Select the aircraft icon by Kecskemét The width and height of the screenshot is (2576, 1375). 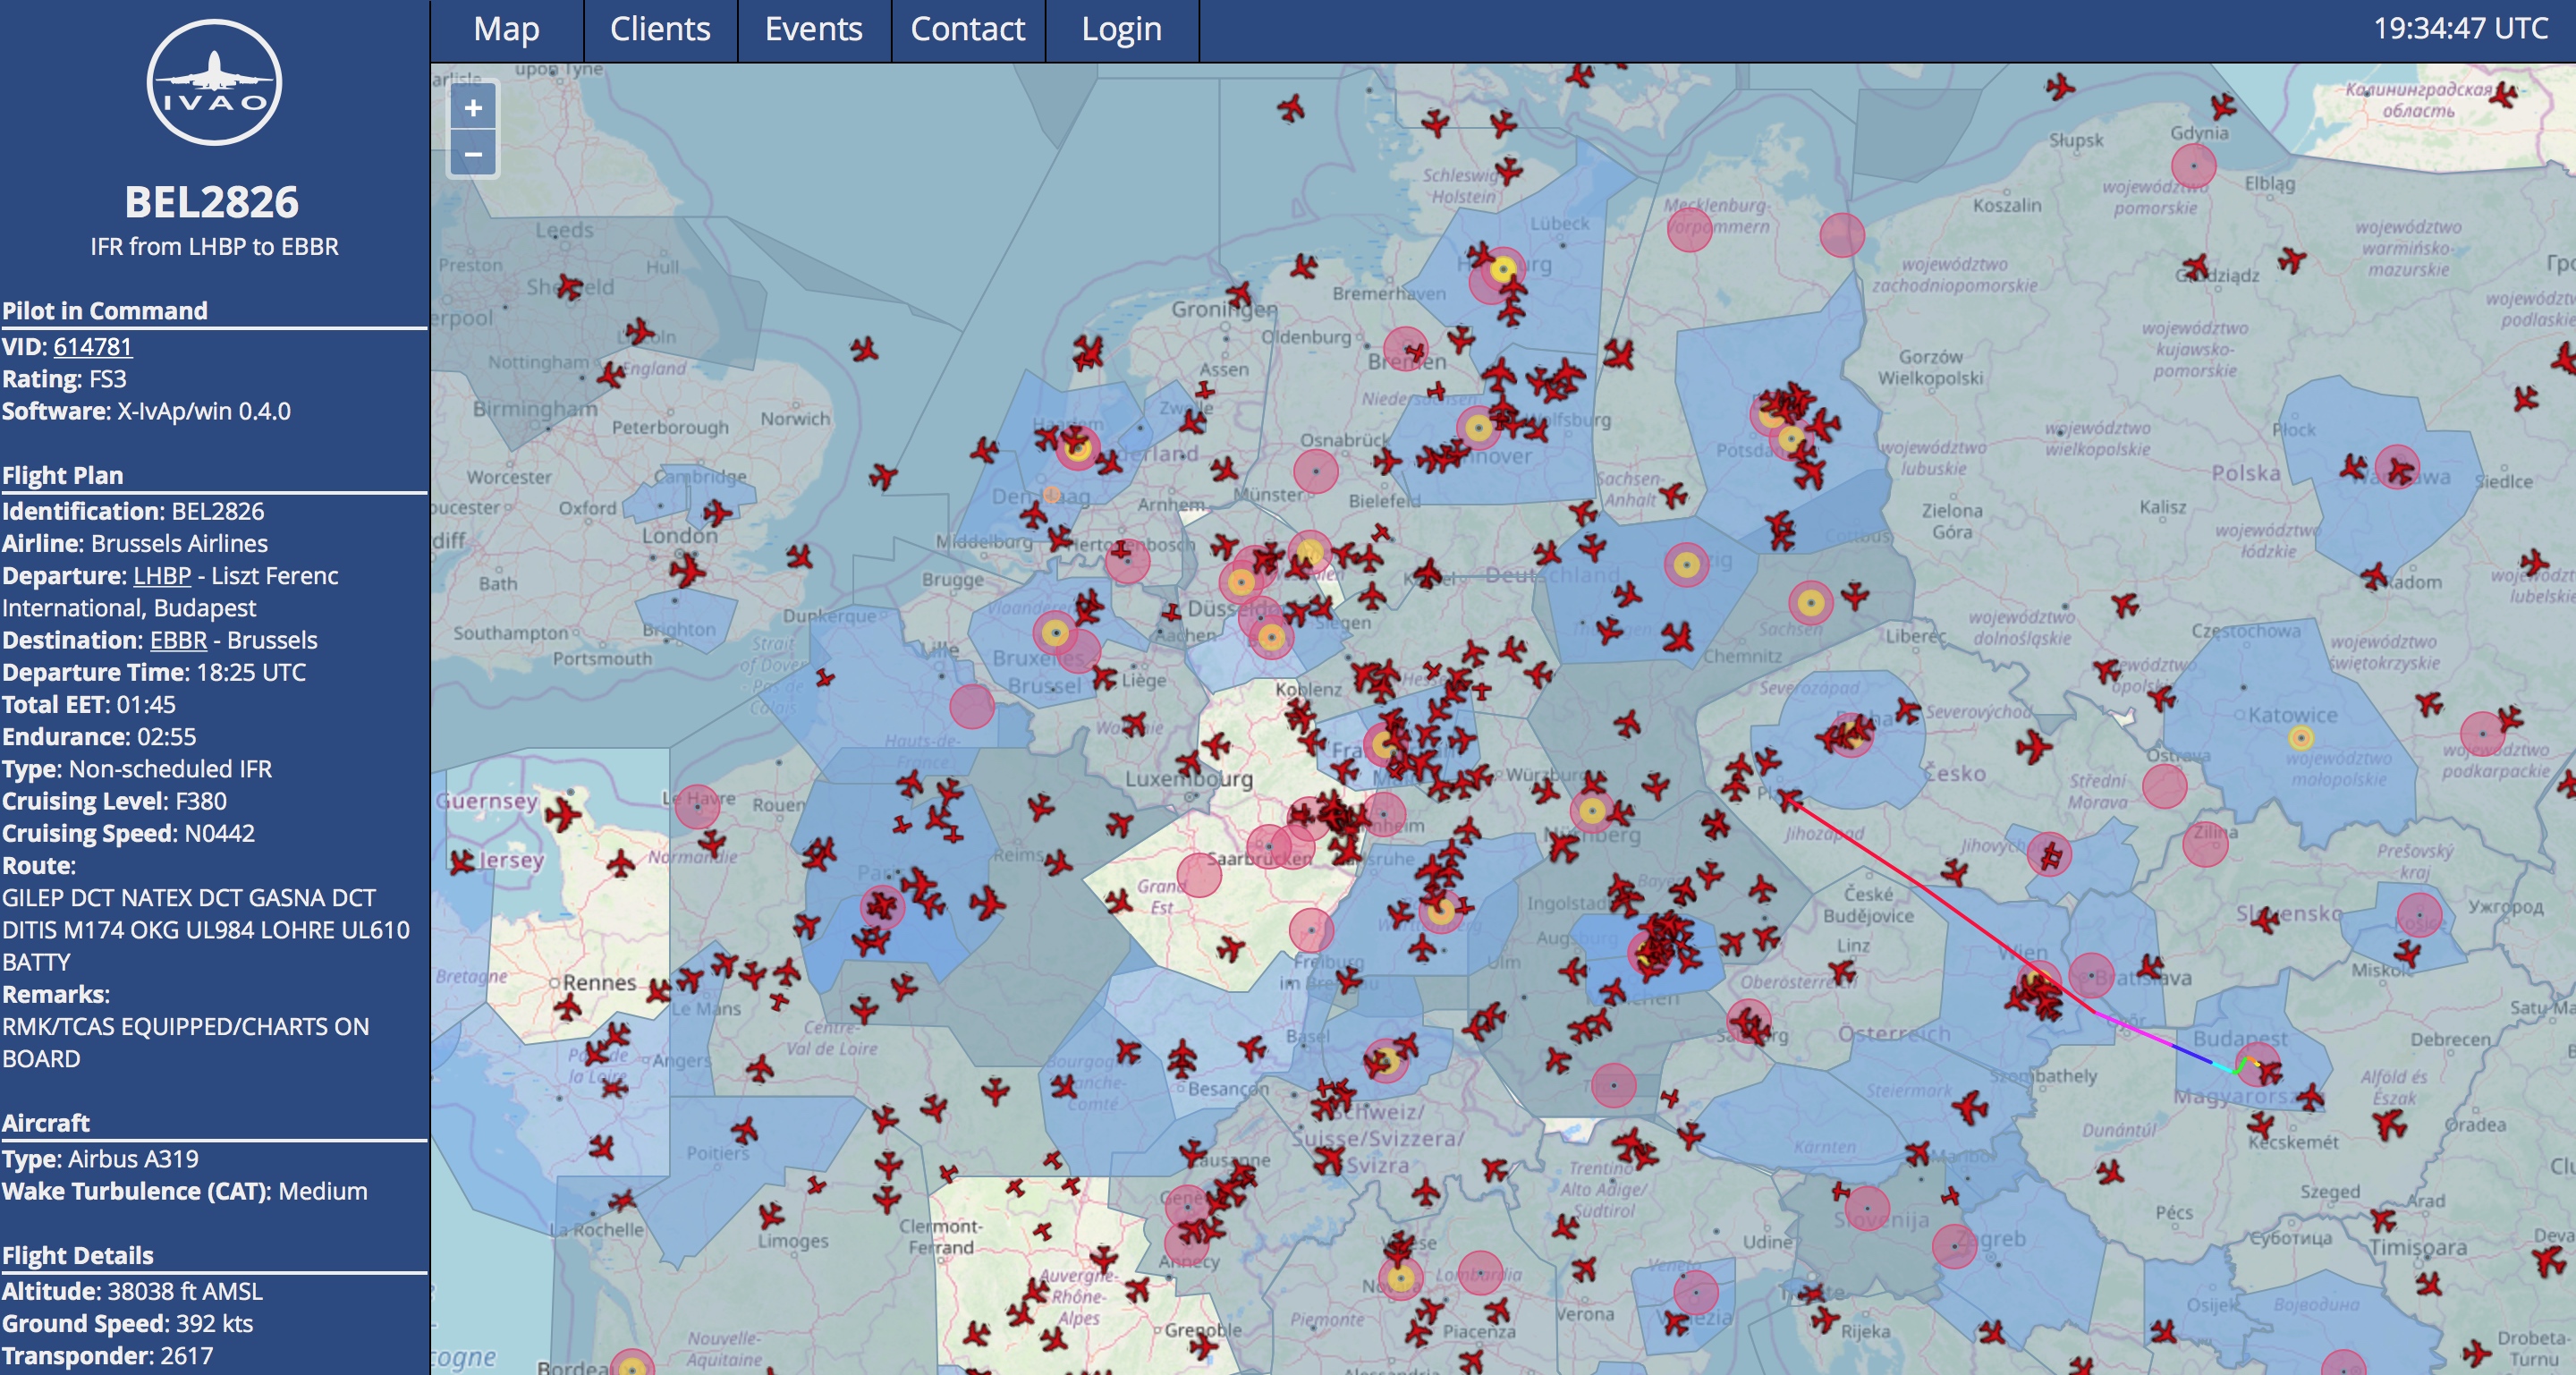click(2261, 1125)
